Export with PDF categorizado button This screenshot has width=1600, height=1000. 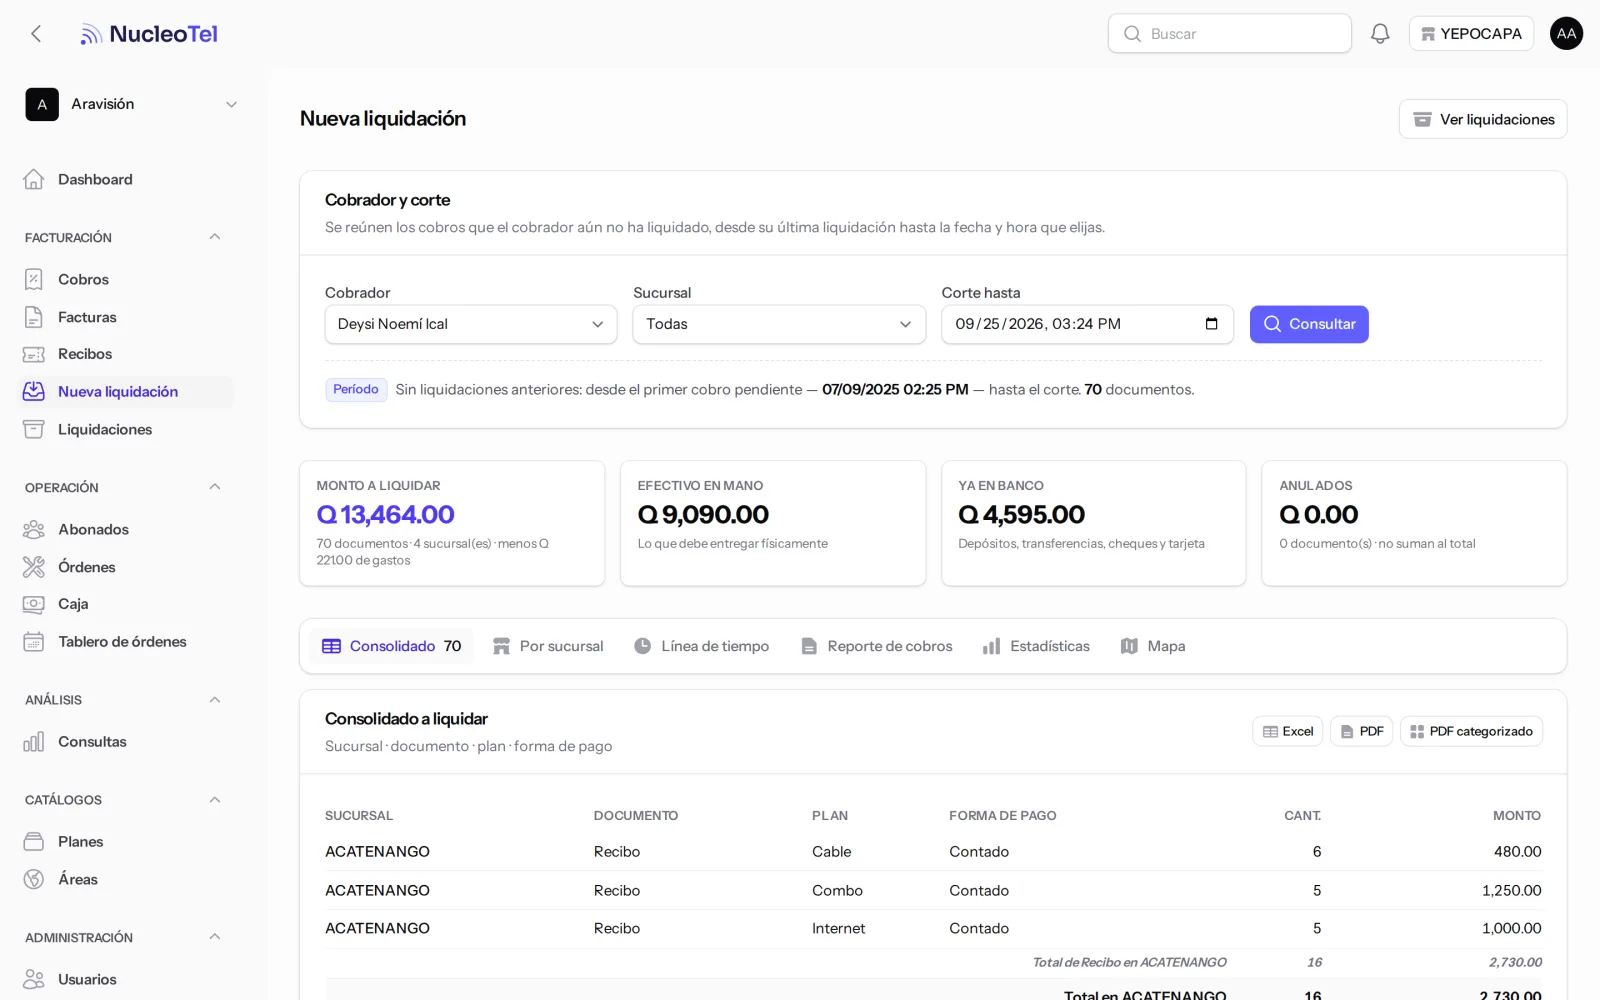[x=1471, y=732]
